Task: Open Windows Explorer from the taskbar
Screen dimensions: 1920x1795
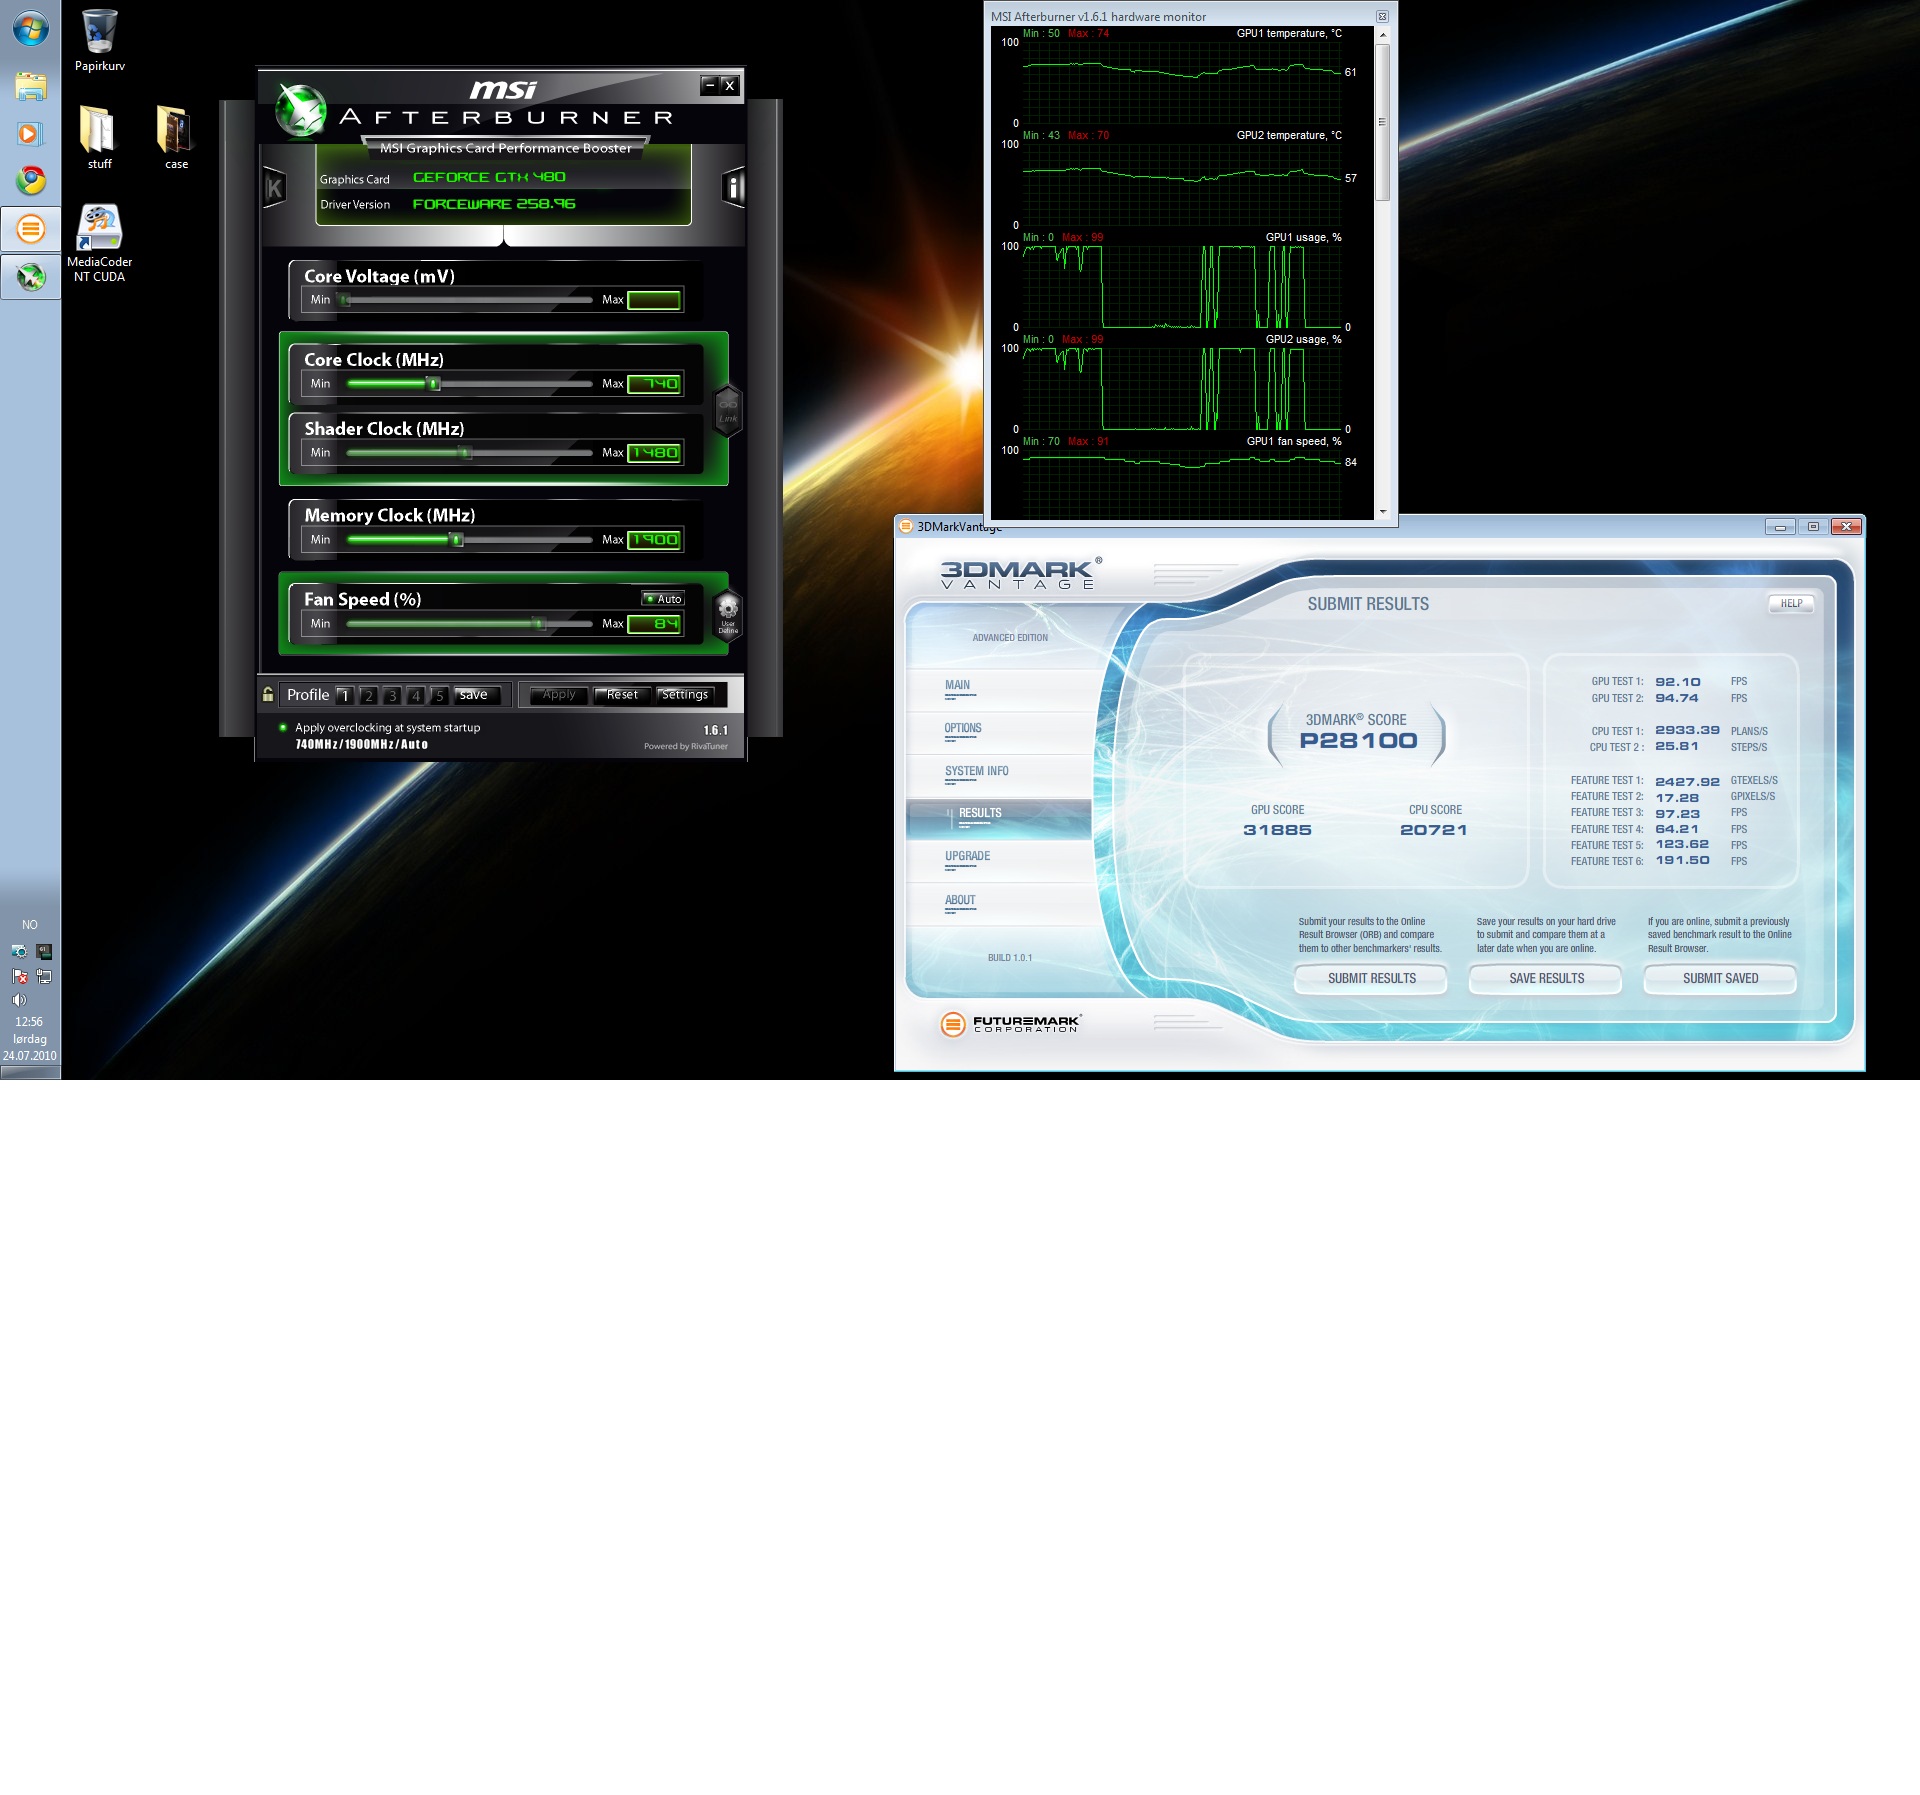Action: [x=30, y=86]
